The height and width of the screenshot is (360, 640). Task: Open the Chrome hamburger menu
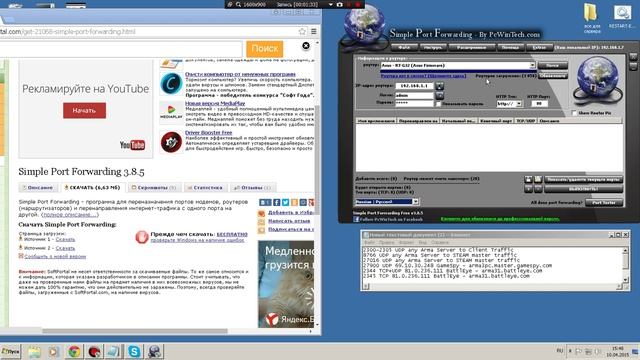pyautogui.click(x=313, y=31)
